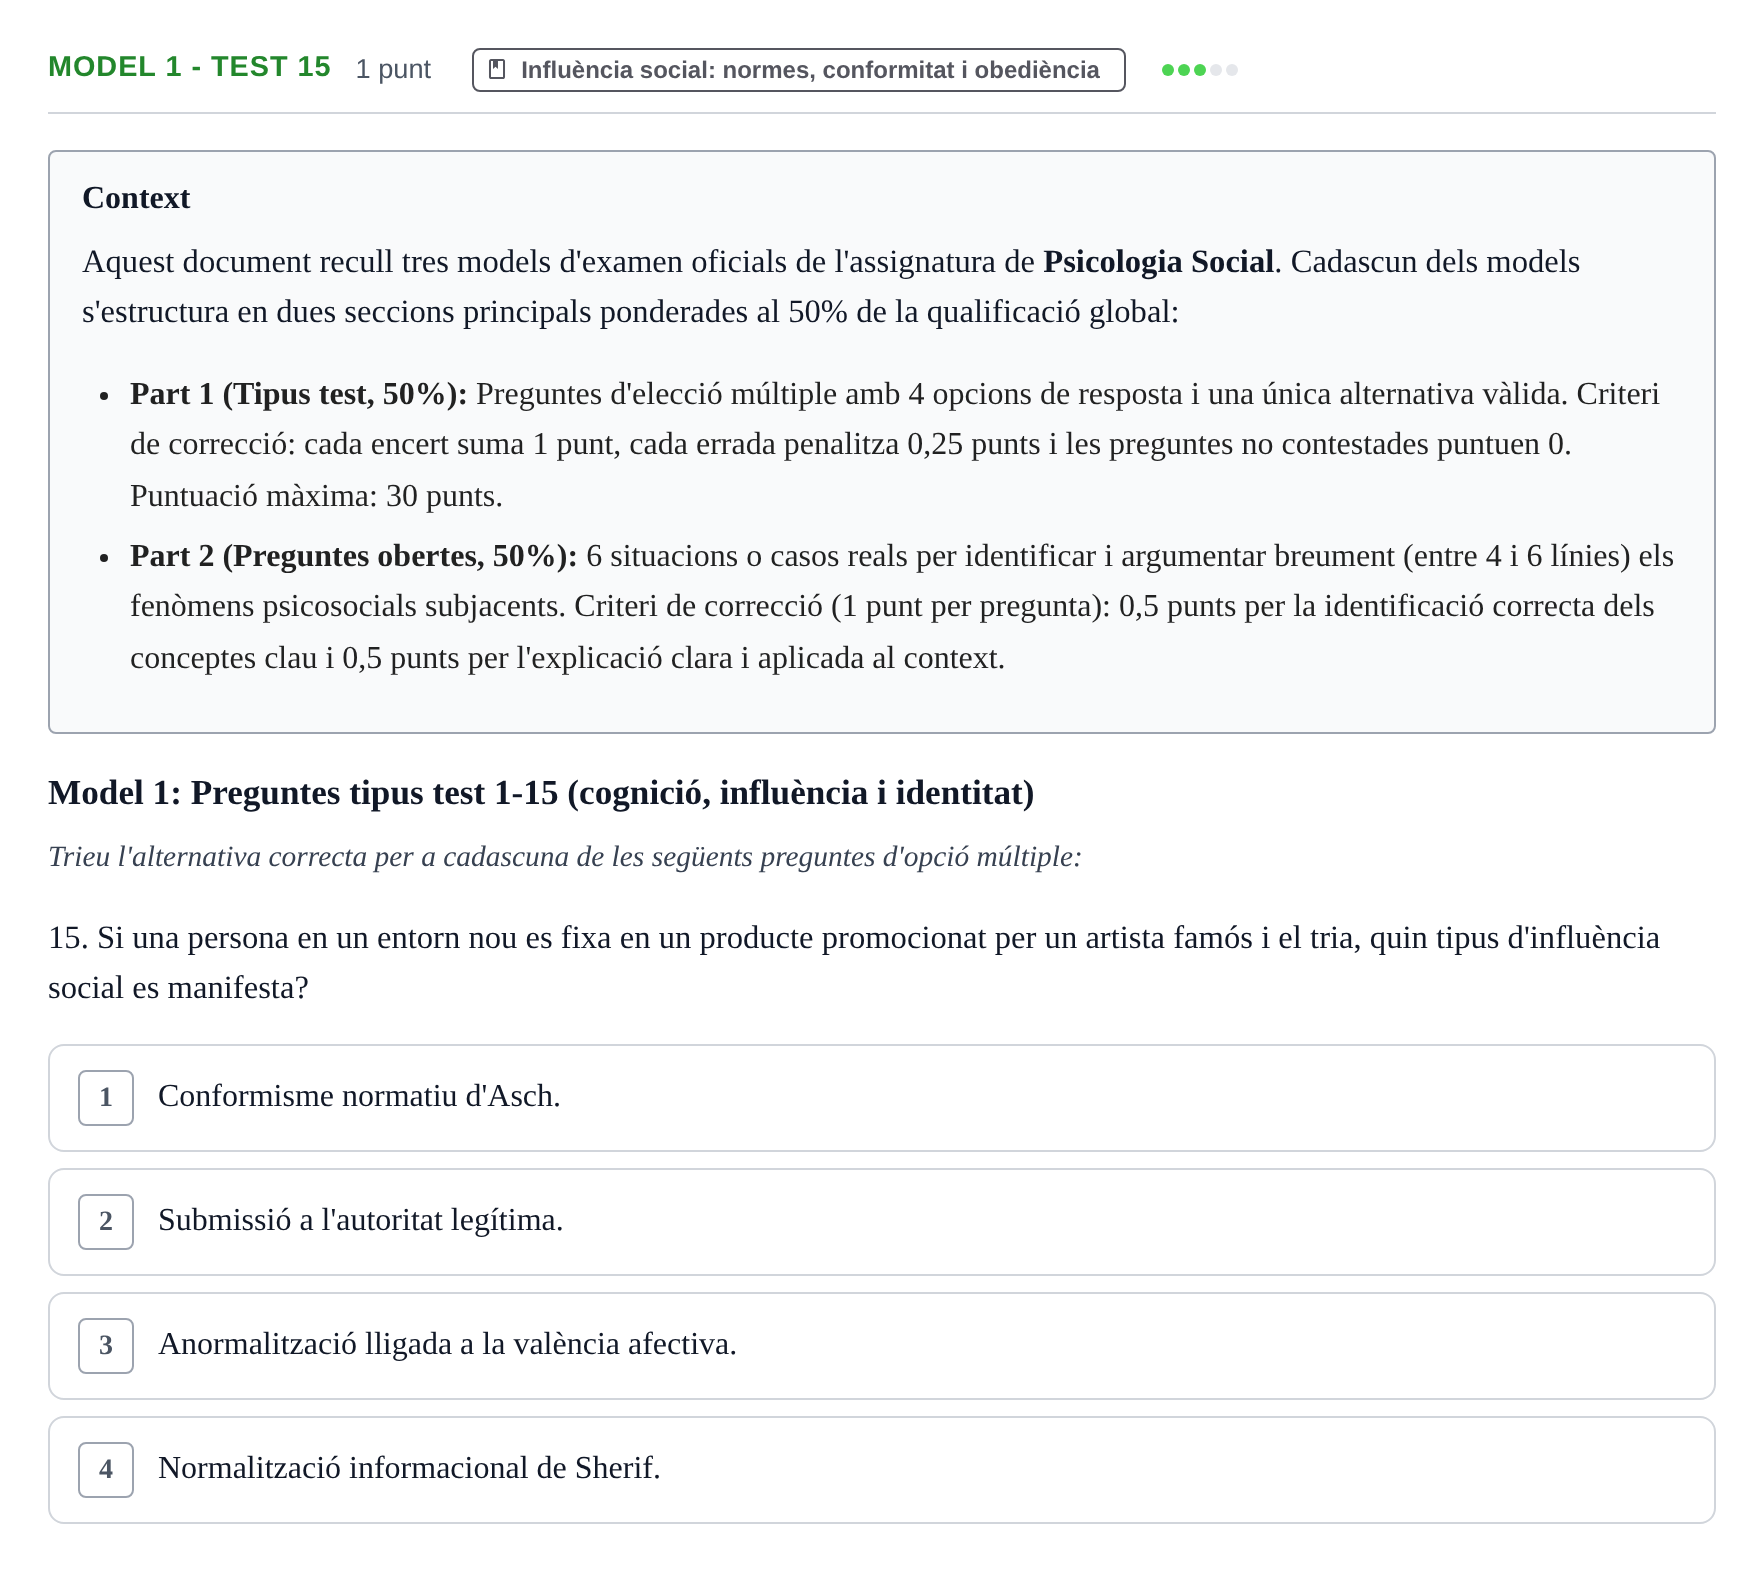The width and height of the screenshot is (1764, 1574).
Task: Click the 'Trieu l'alternativa correcta' instruction
Action: coord(565,857)
